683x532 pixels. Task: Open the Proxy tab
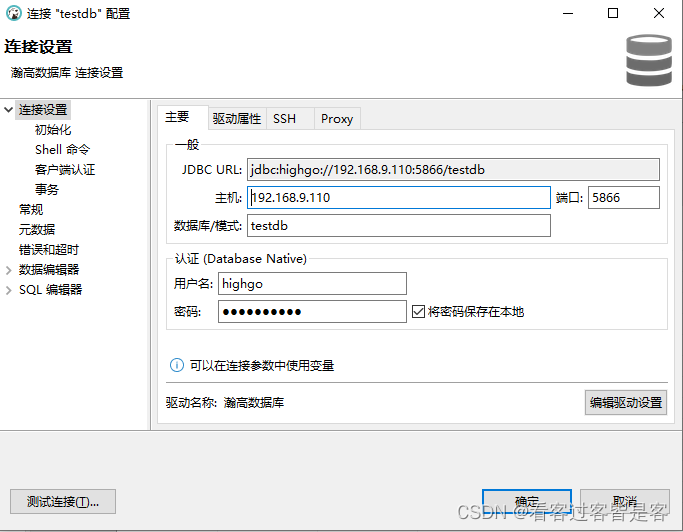tap(337, 119)
